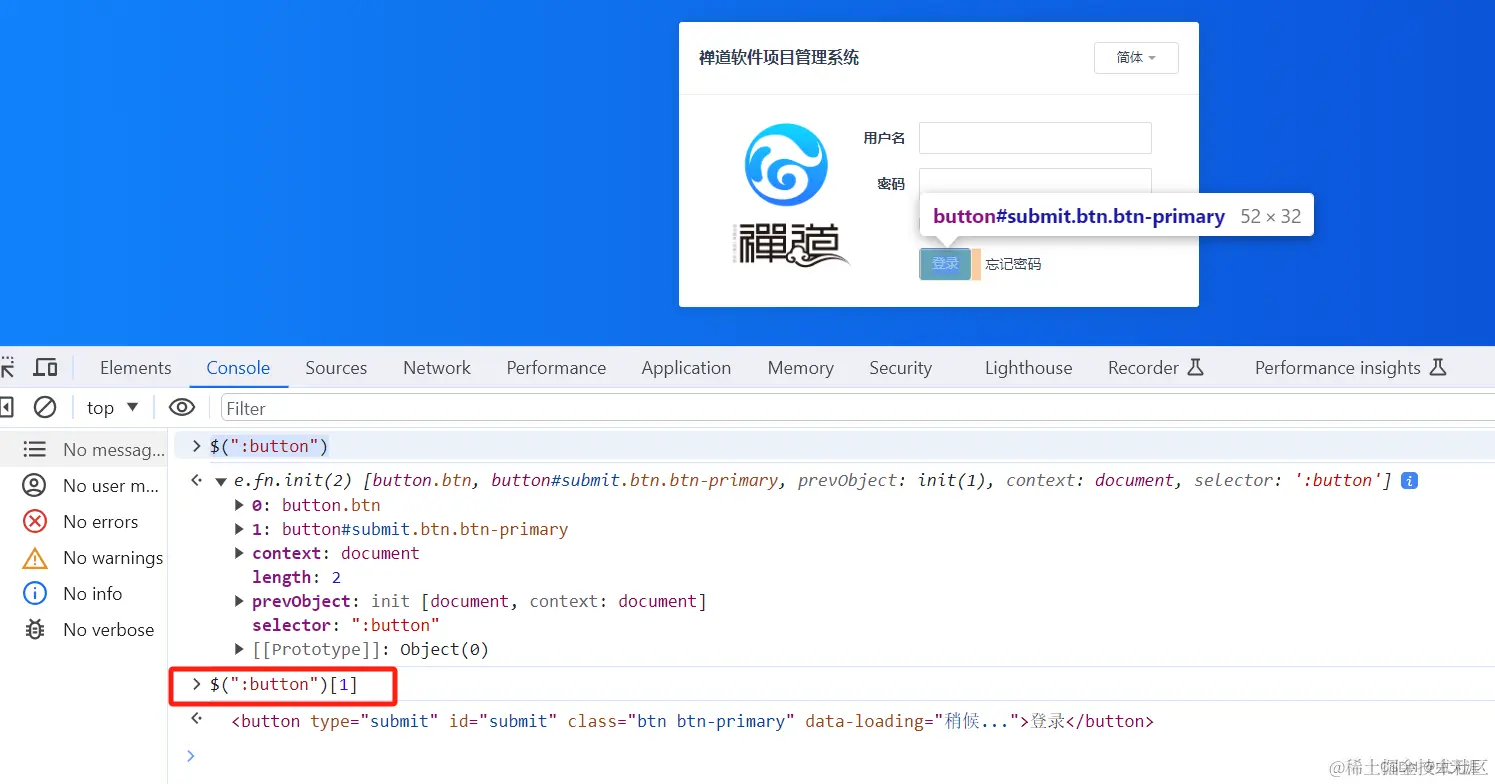The height and width of the screenshot is (784, 1495).
Task: Clear console with the ban icon
Action: pyautogui.click(x=45, y=407)
